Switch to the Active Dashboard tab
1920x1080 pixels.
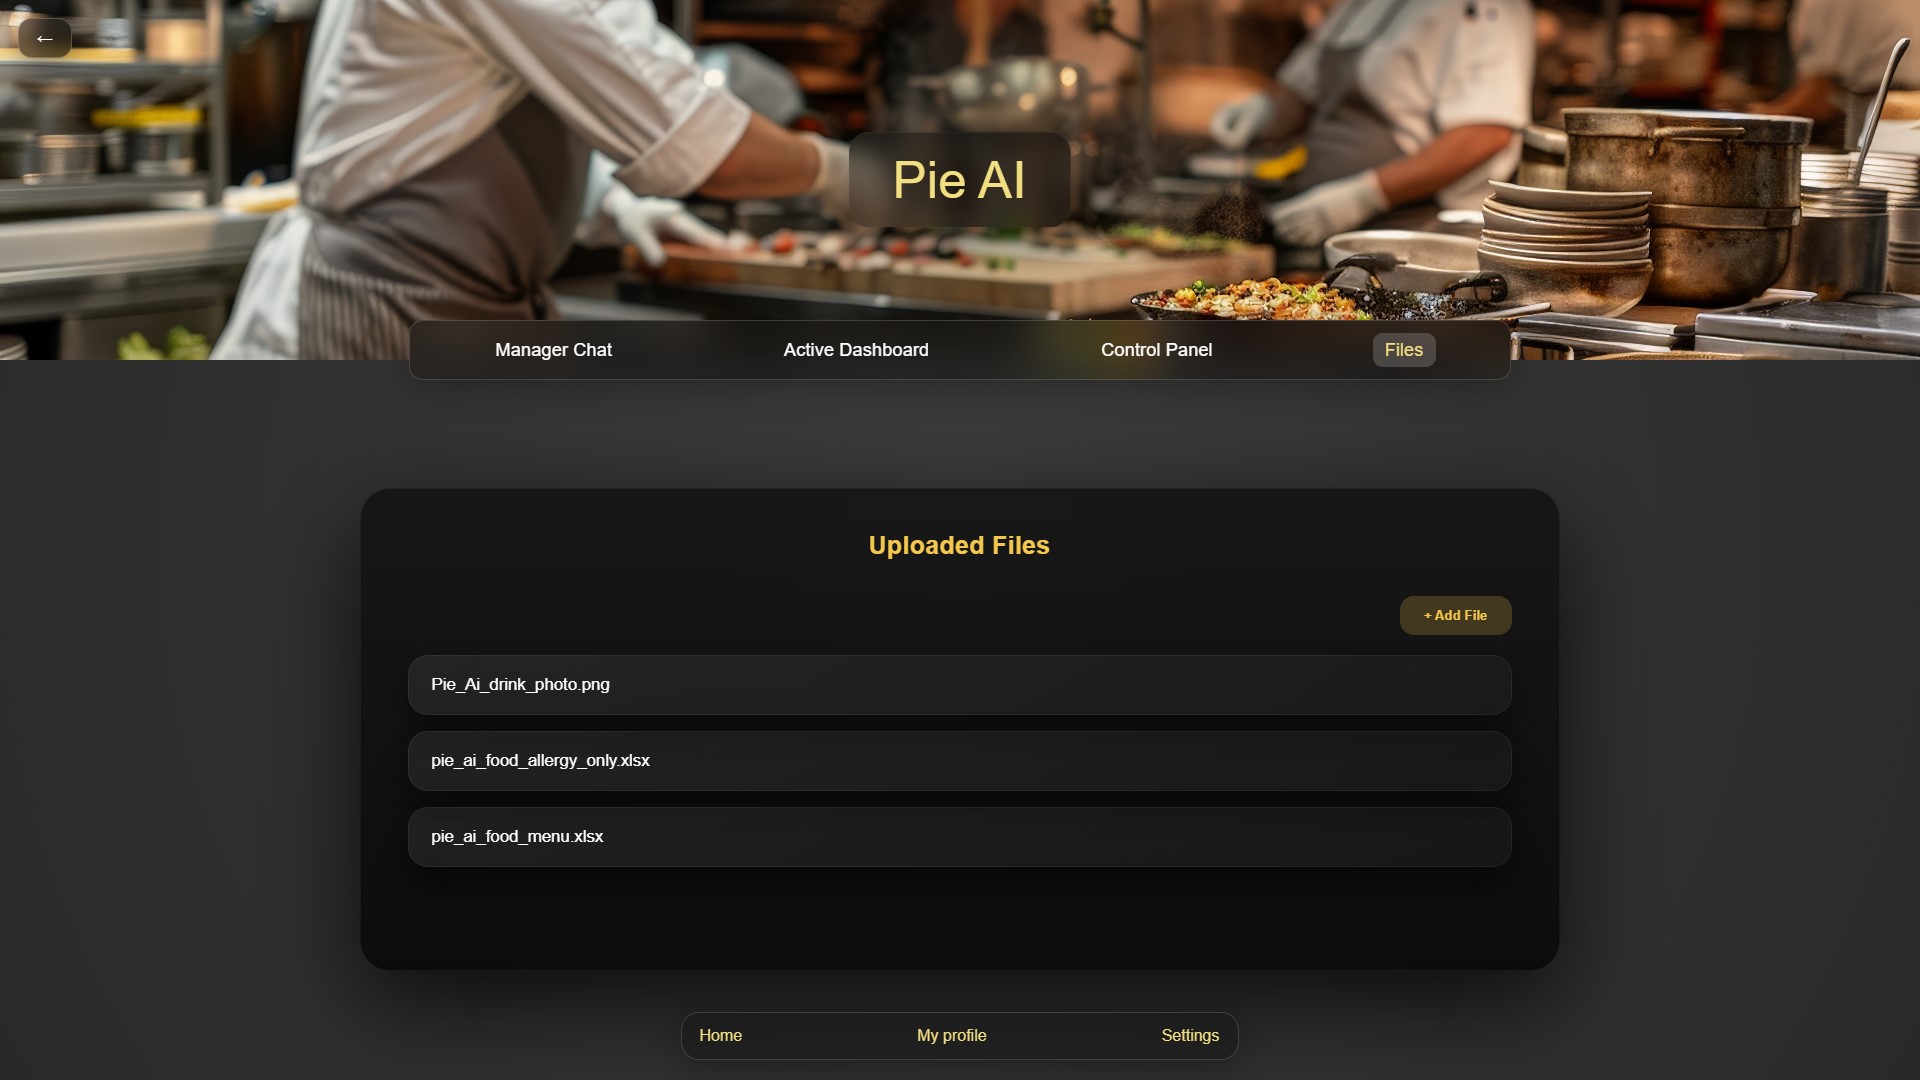pos(855,350)
